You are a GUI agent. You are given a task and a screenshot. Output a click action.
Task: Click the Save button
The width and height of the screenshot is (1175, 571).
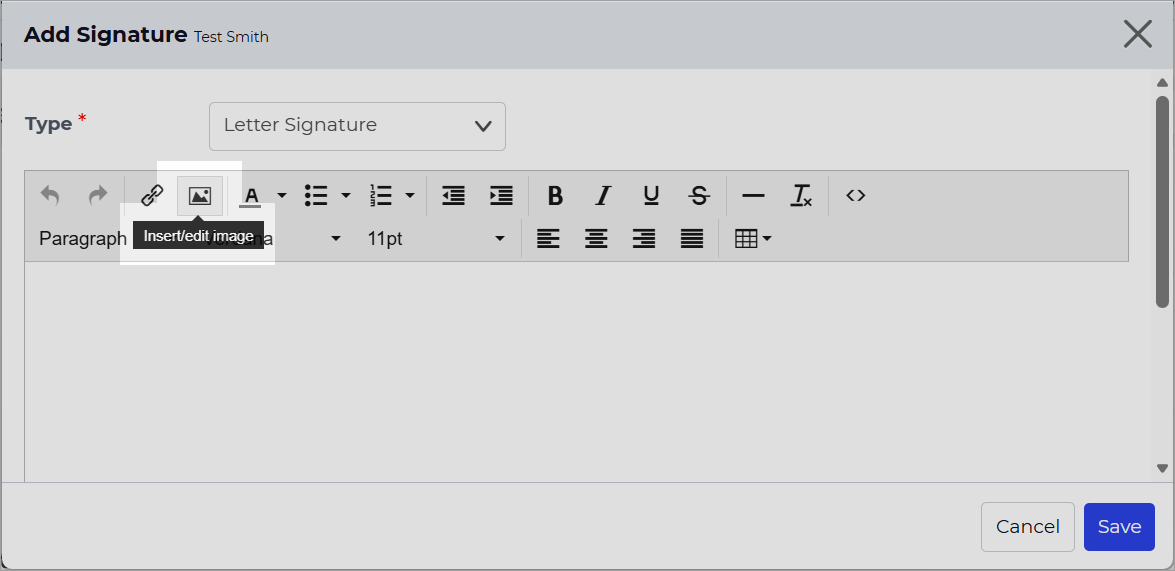[x=1119, y=527]
